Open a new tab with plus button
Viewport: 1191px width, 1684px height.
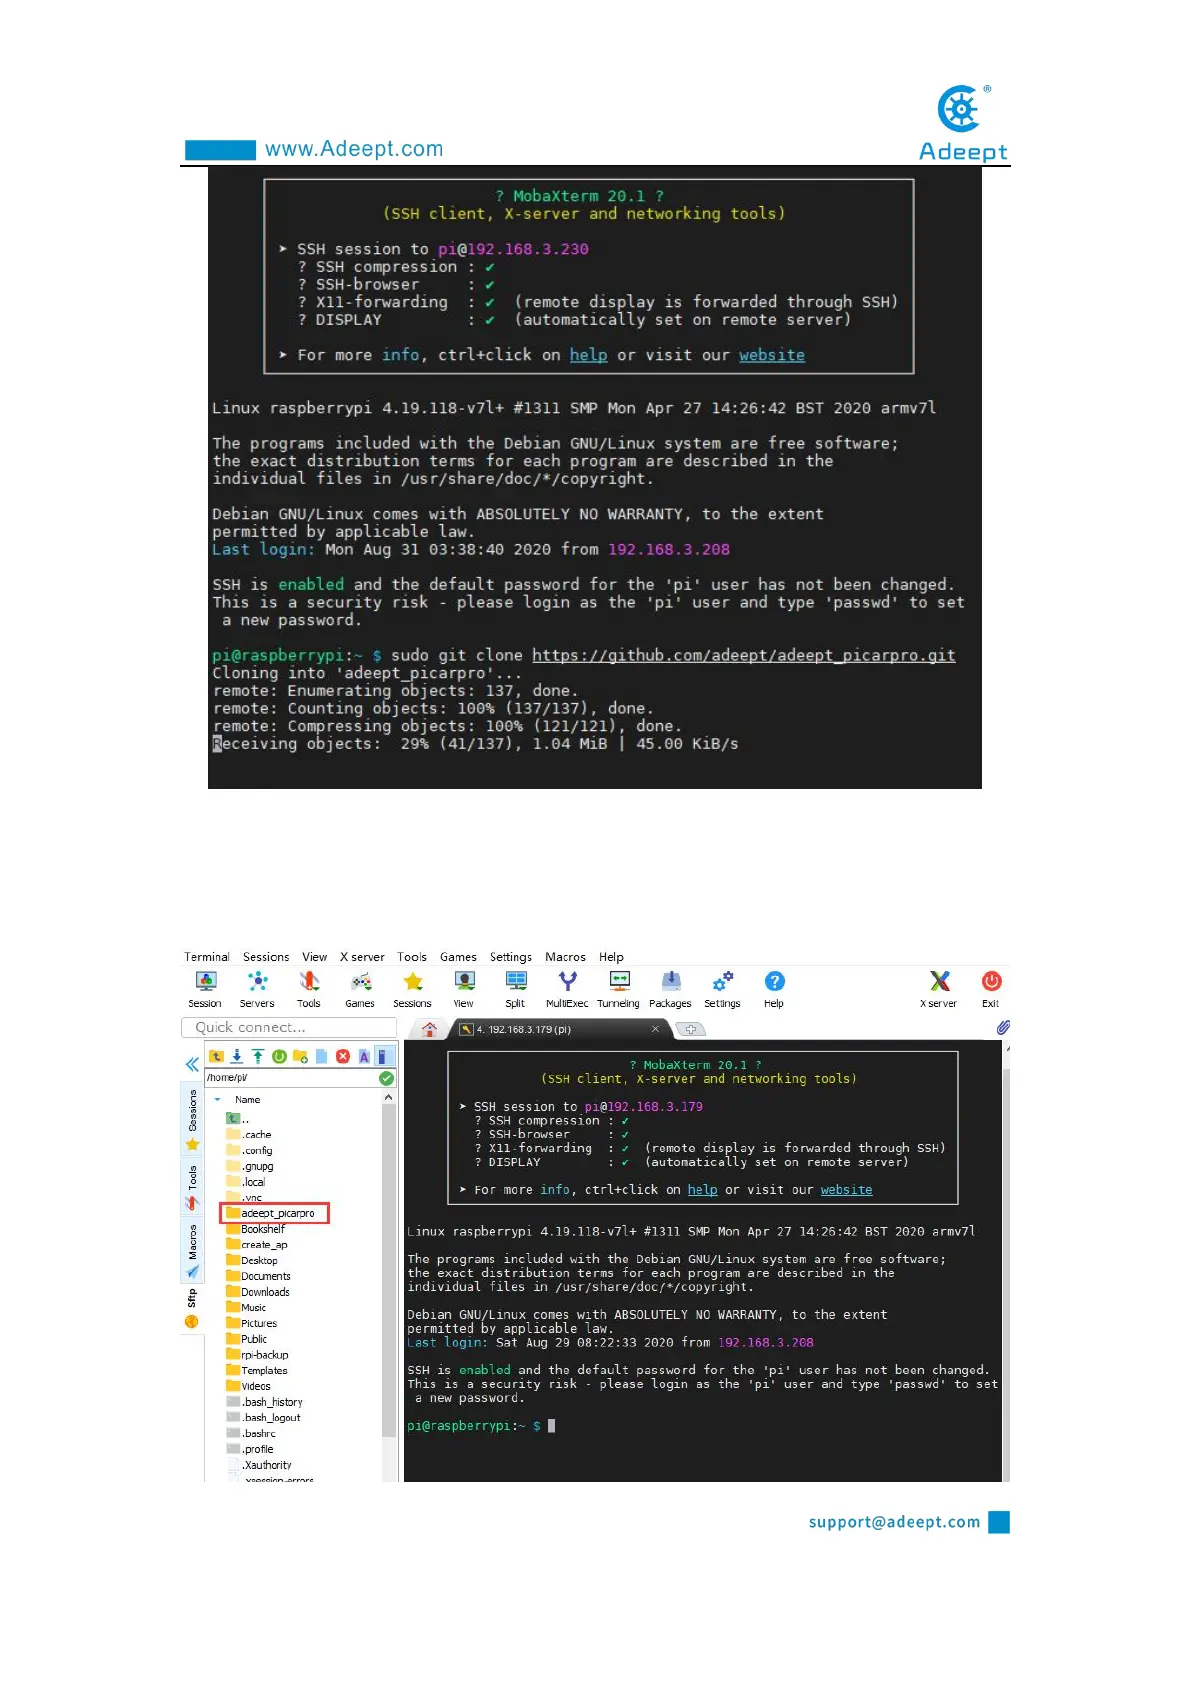(691, 1029)
